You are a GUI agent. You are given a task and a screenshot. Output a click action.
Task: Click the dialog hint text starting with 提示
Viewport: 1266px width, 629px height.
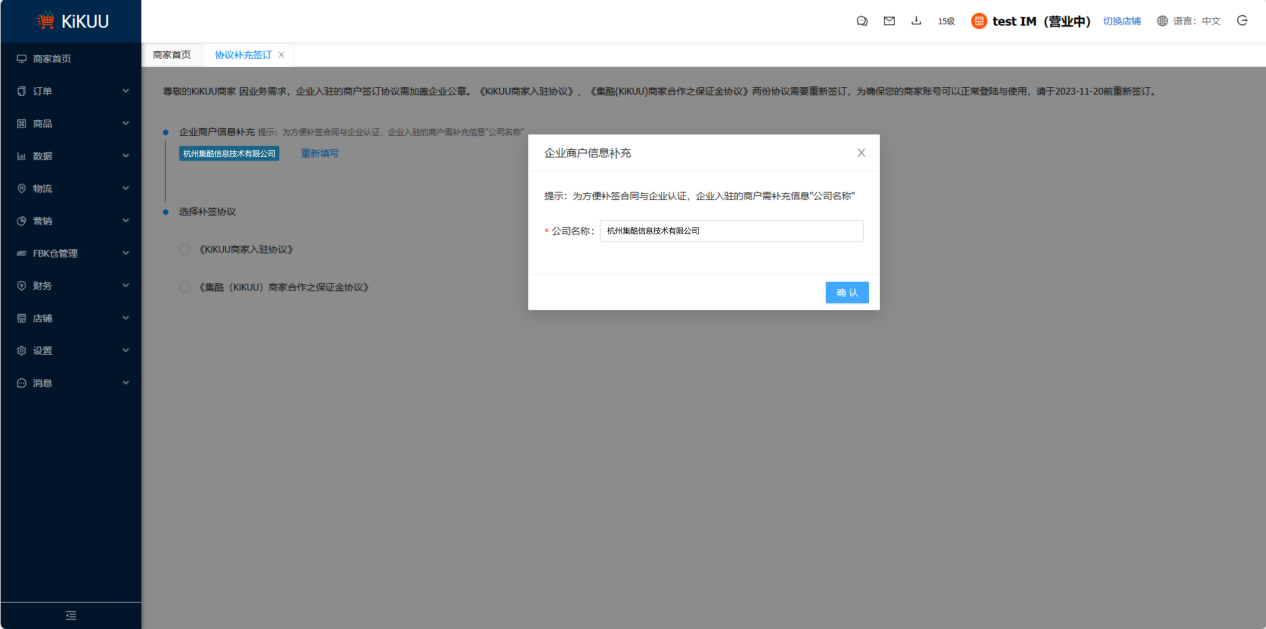(699, 196)
